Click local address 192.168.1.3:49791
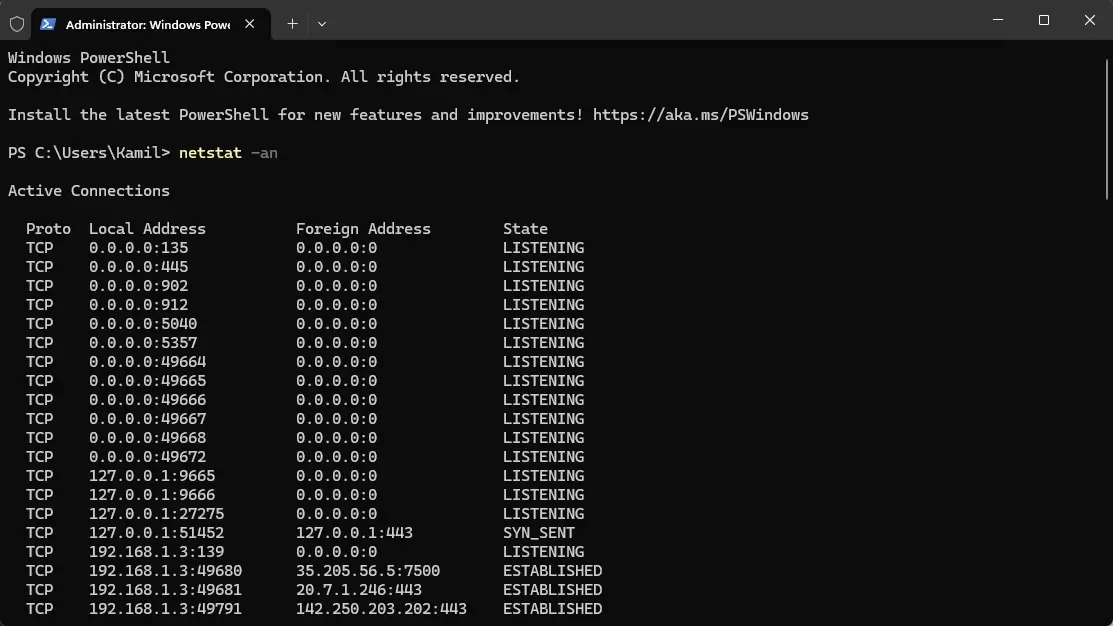The image size is (1113, 626). (x=165, y=609)
